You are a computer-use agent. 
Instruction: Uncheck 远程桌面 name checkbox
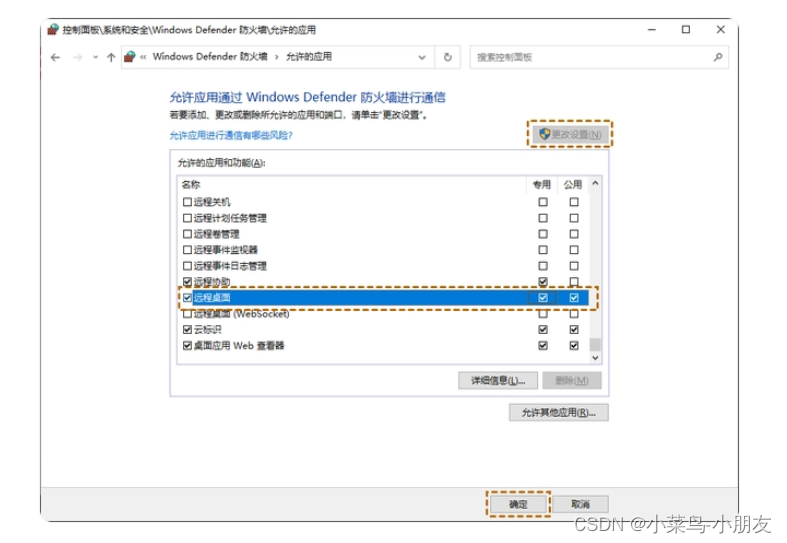pos(187,298)
